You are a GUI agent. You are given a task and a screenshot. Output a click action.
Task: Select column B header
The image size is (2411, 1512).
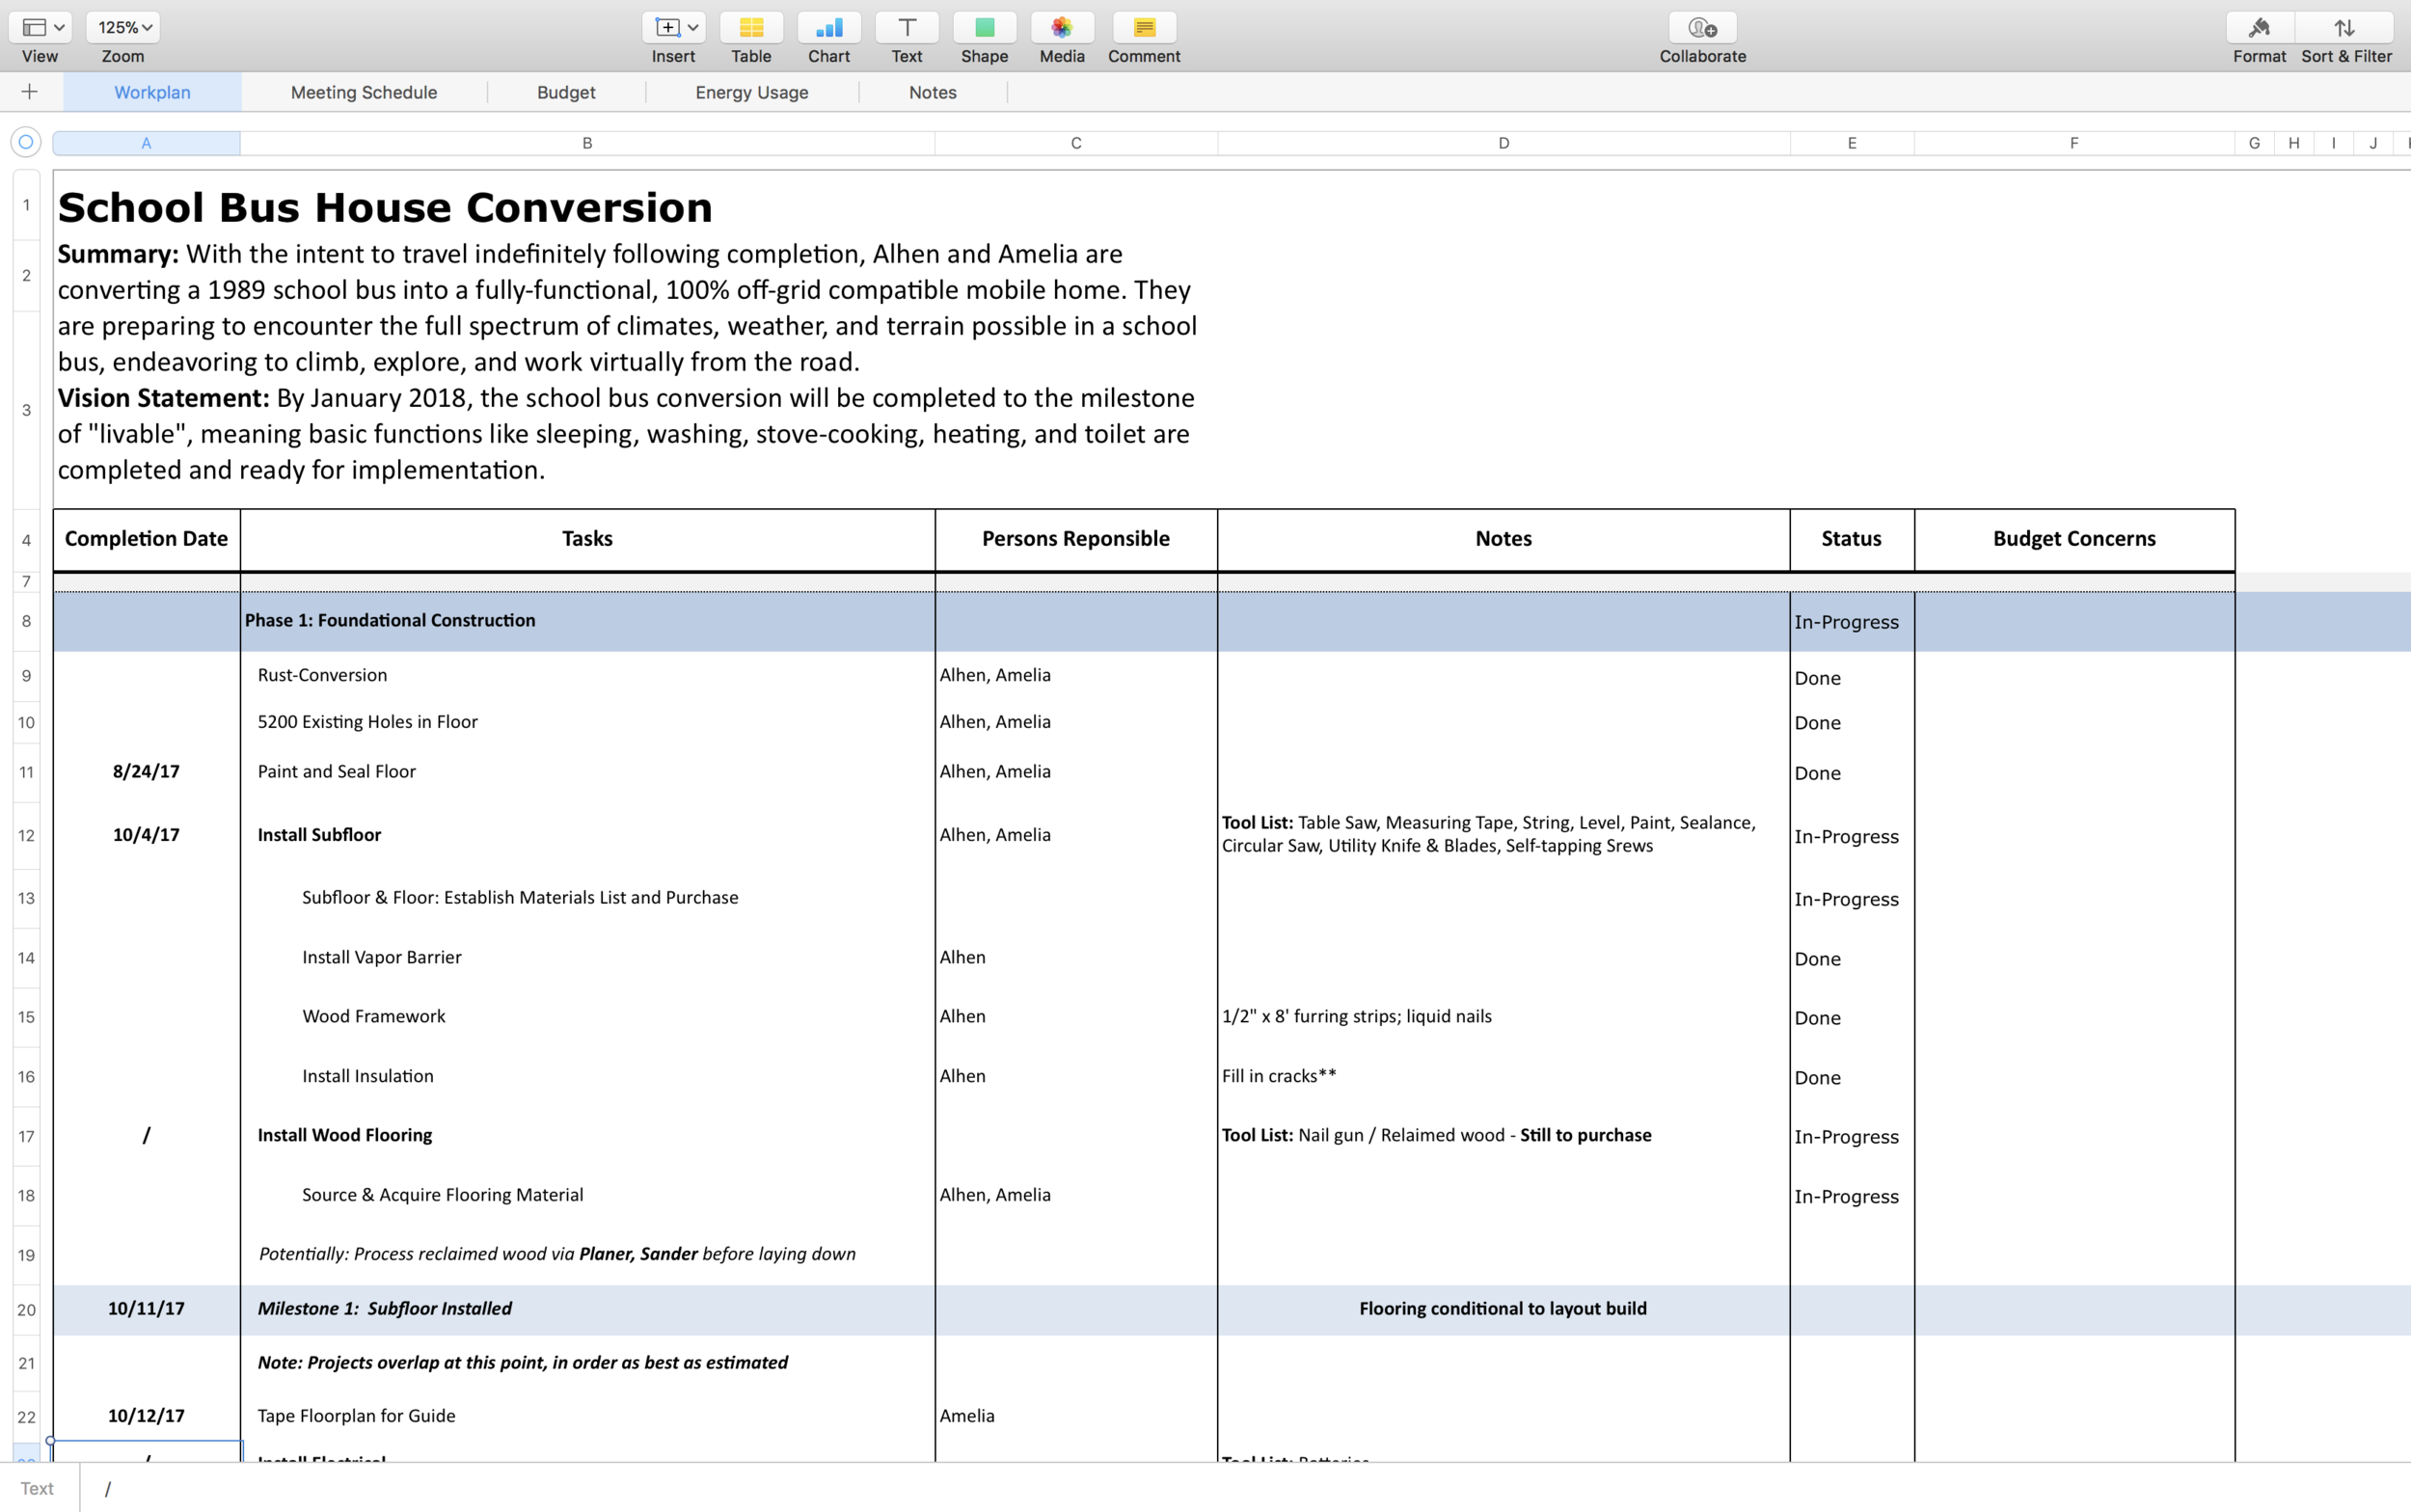[587, 143]
